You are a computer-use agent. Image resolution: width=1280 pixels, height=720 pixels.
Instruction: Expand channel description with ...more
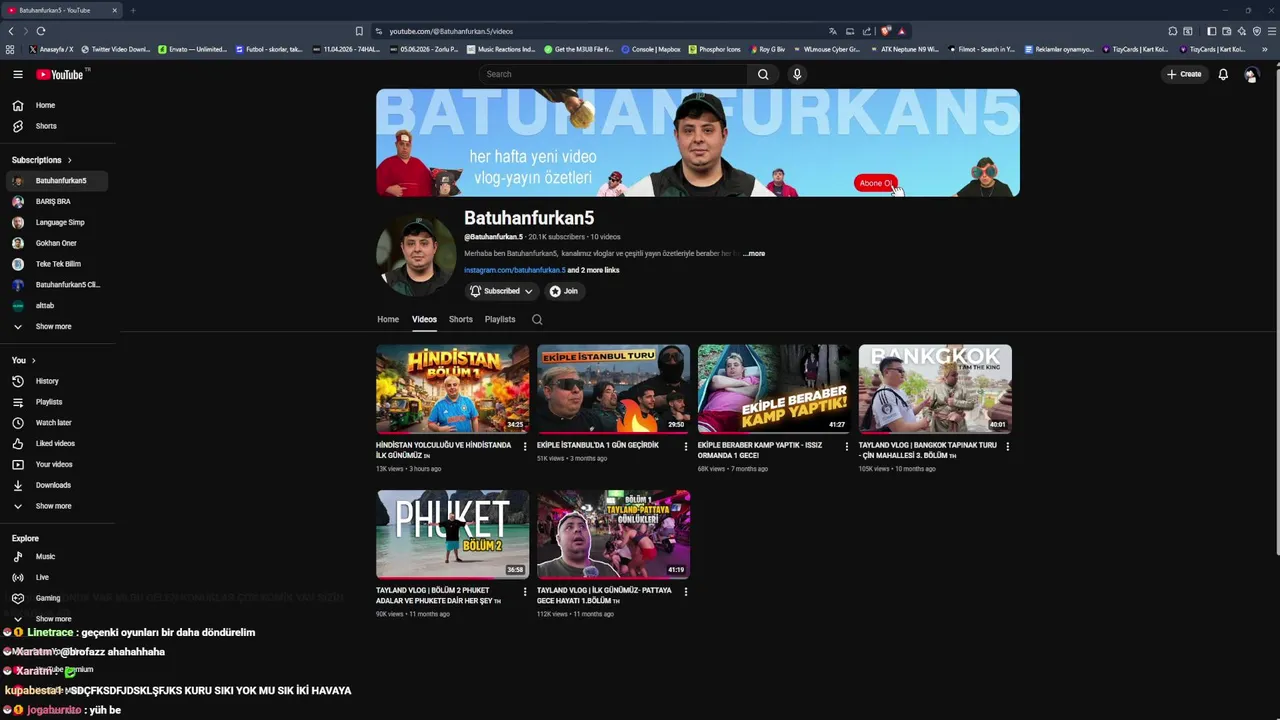pos(755,254)
